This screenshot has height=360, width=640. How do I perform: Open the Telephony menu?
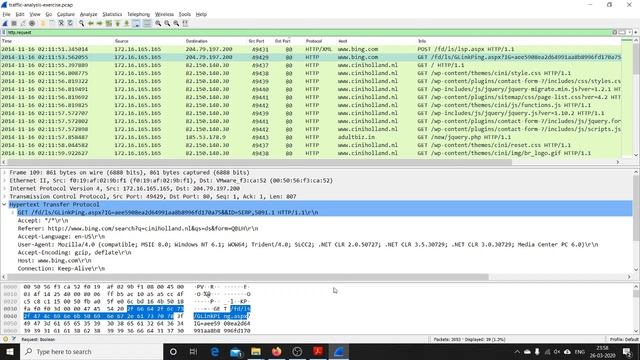(x=138, y=14)
